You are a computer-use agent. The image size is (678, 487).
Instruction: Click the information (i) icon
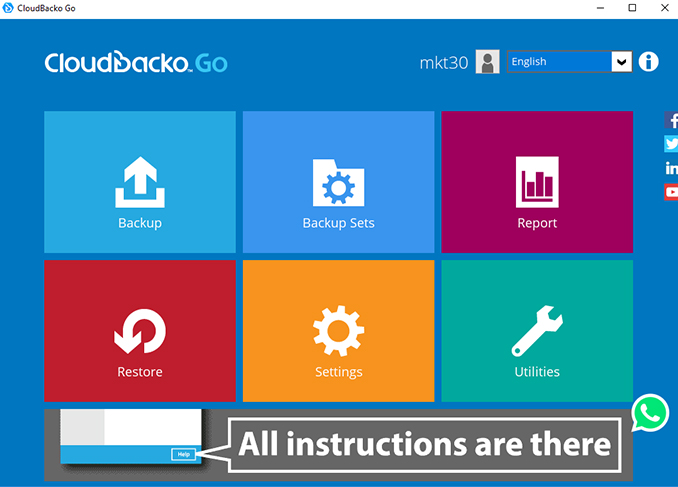pyautogui.click(x=648, y=61)
